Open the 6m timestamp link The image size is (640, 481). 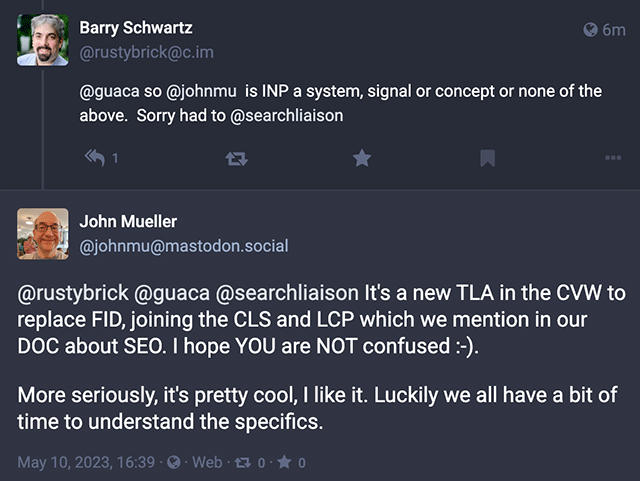pos(613,31)
